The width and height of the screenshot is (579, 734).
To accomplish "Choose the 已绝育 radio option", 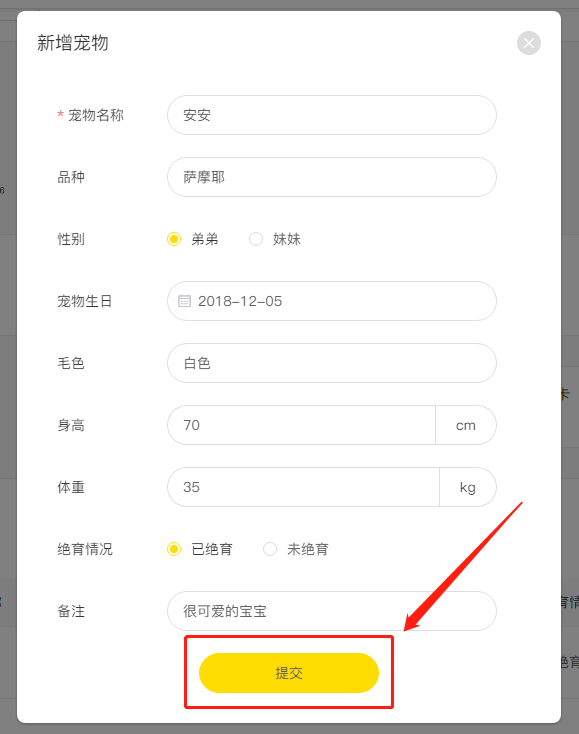I will (174, 549).
